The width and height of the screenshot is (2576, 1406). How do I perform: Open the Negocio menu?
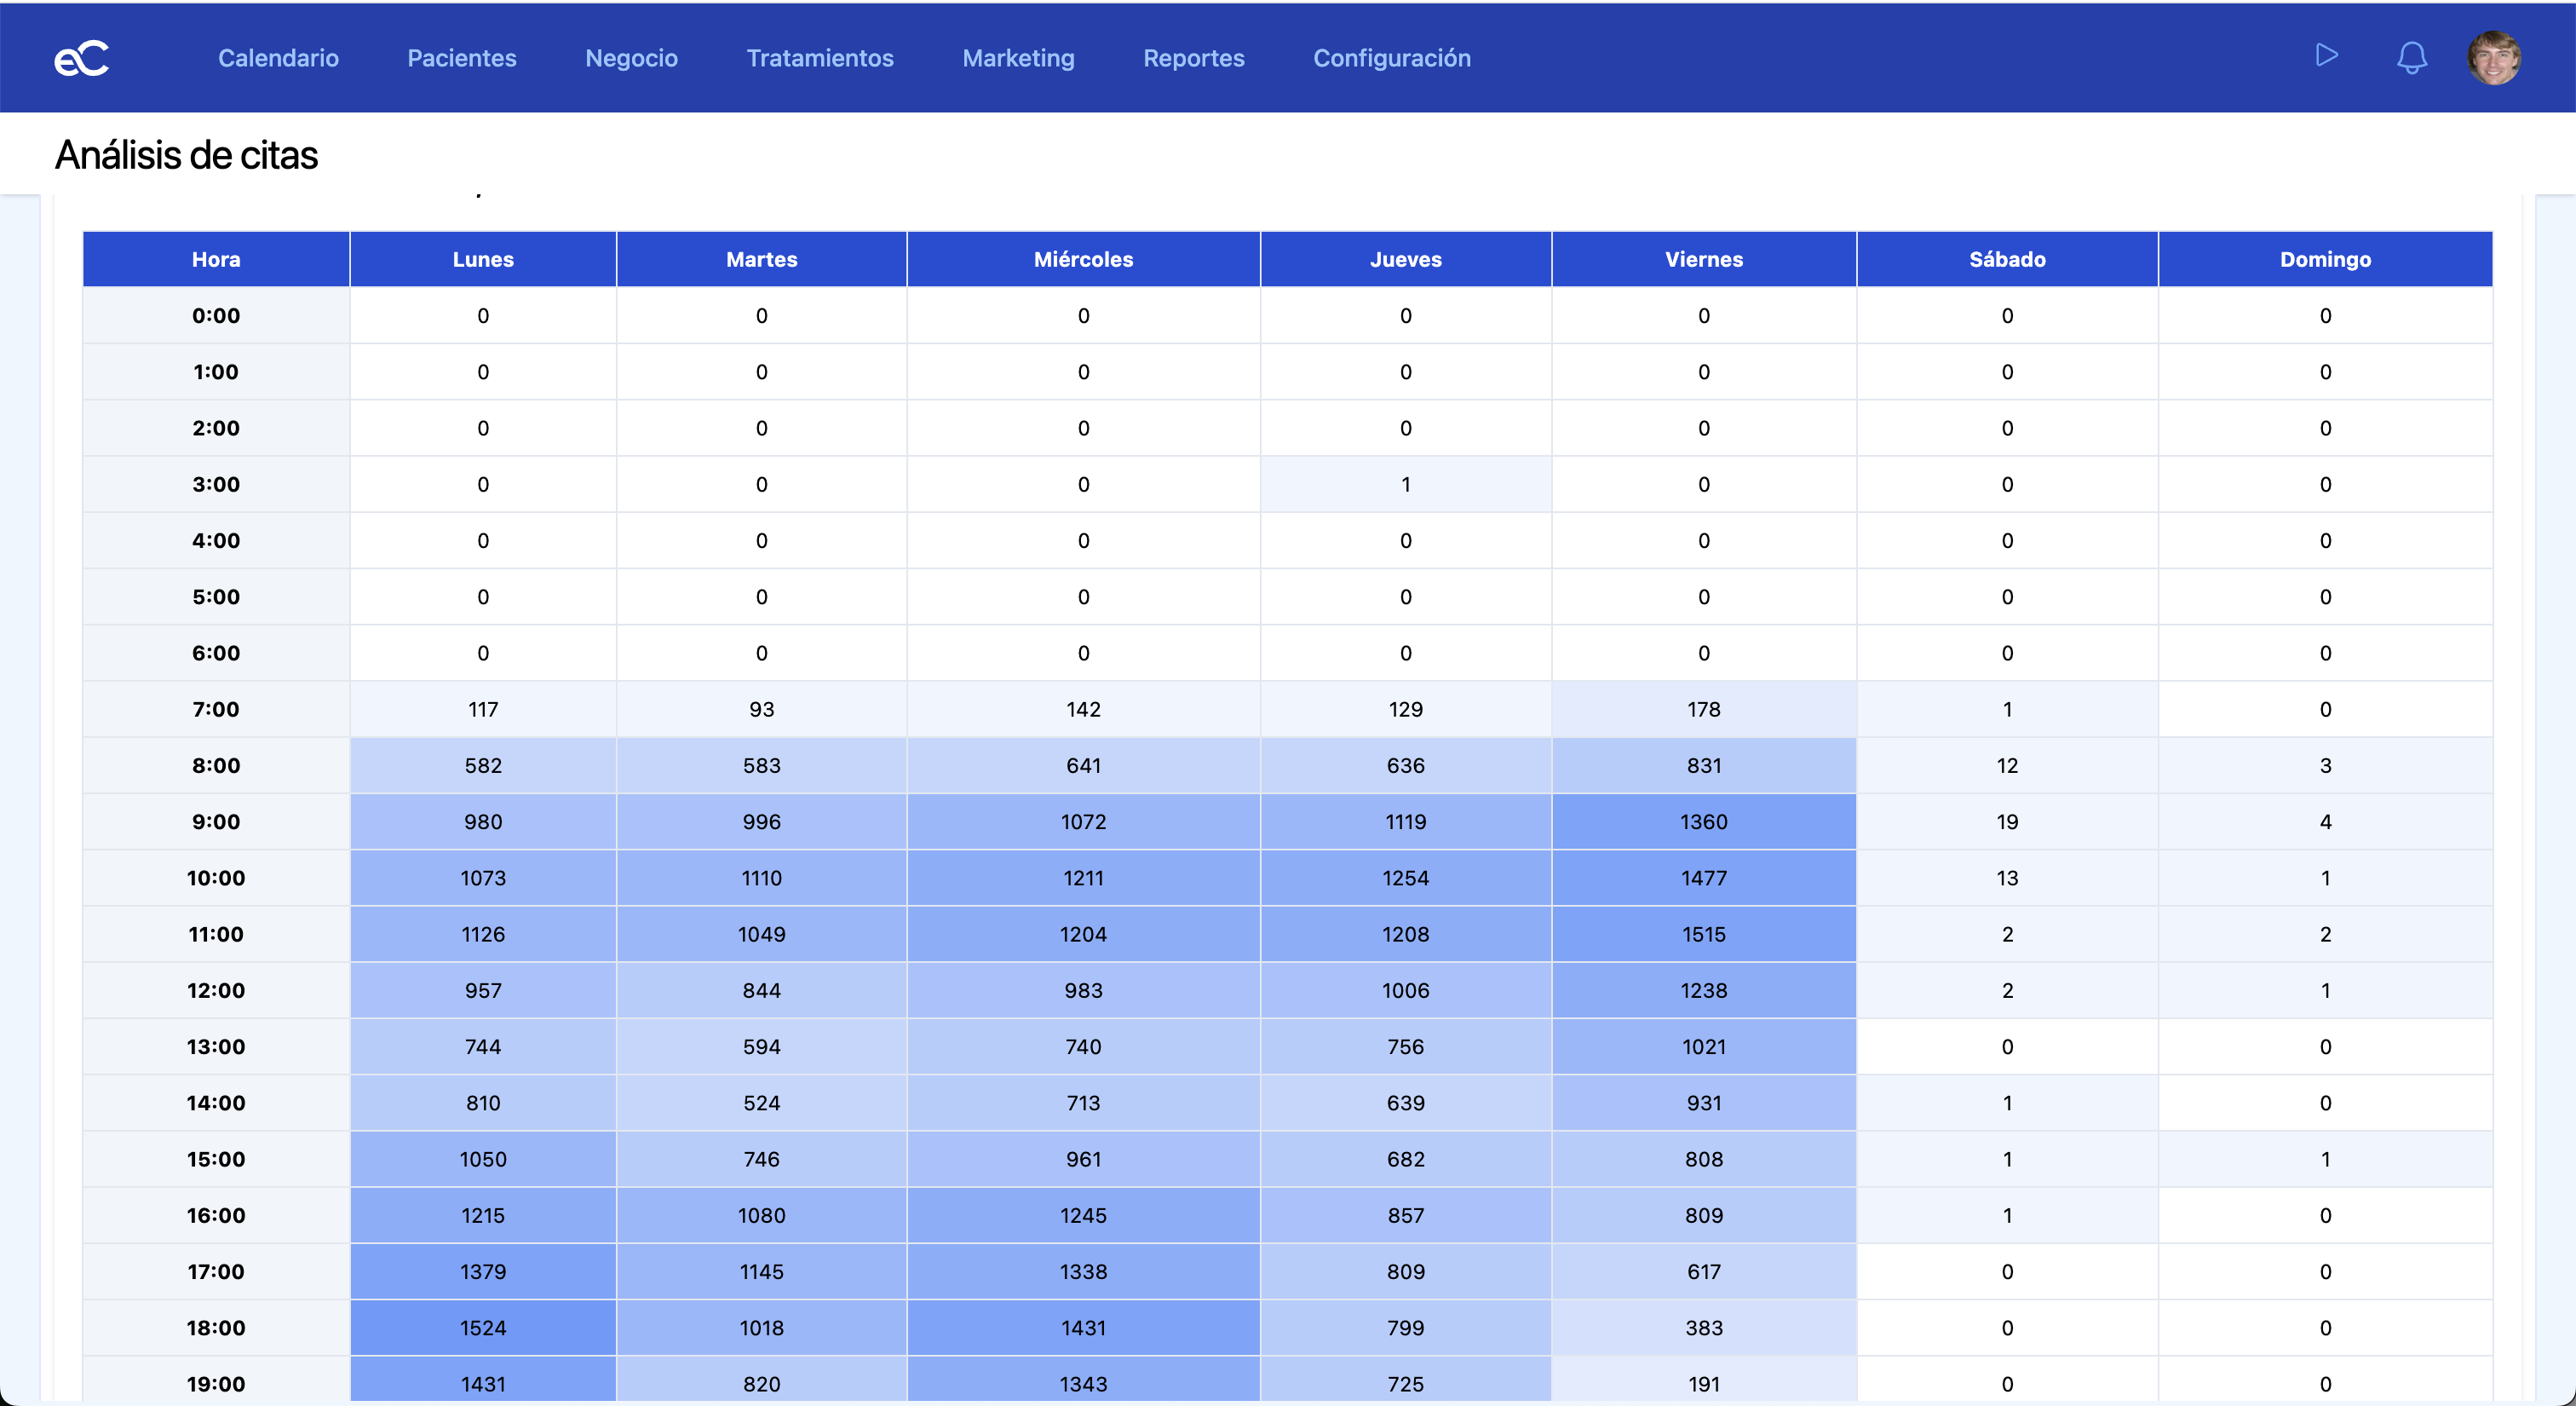click(x=631, y=58)
